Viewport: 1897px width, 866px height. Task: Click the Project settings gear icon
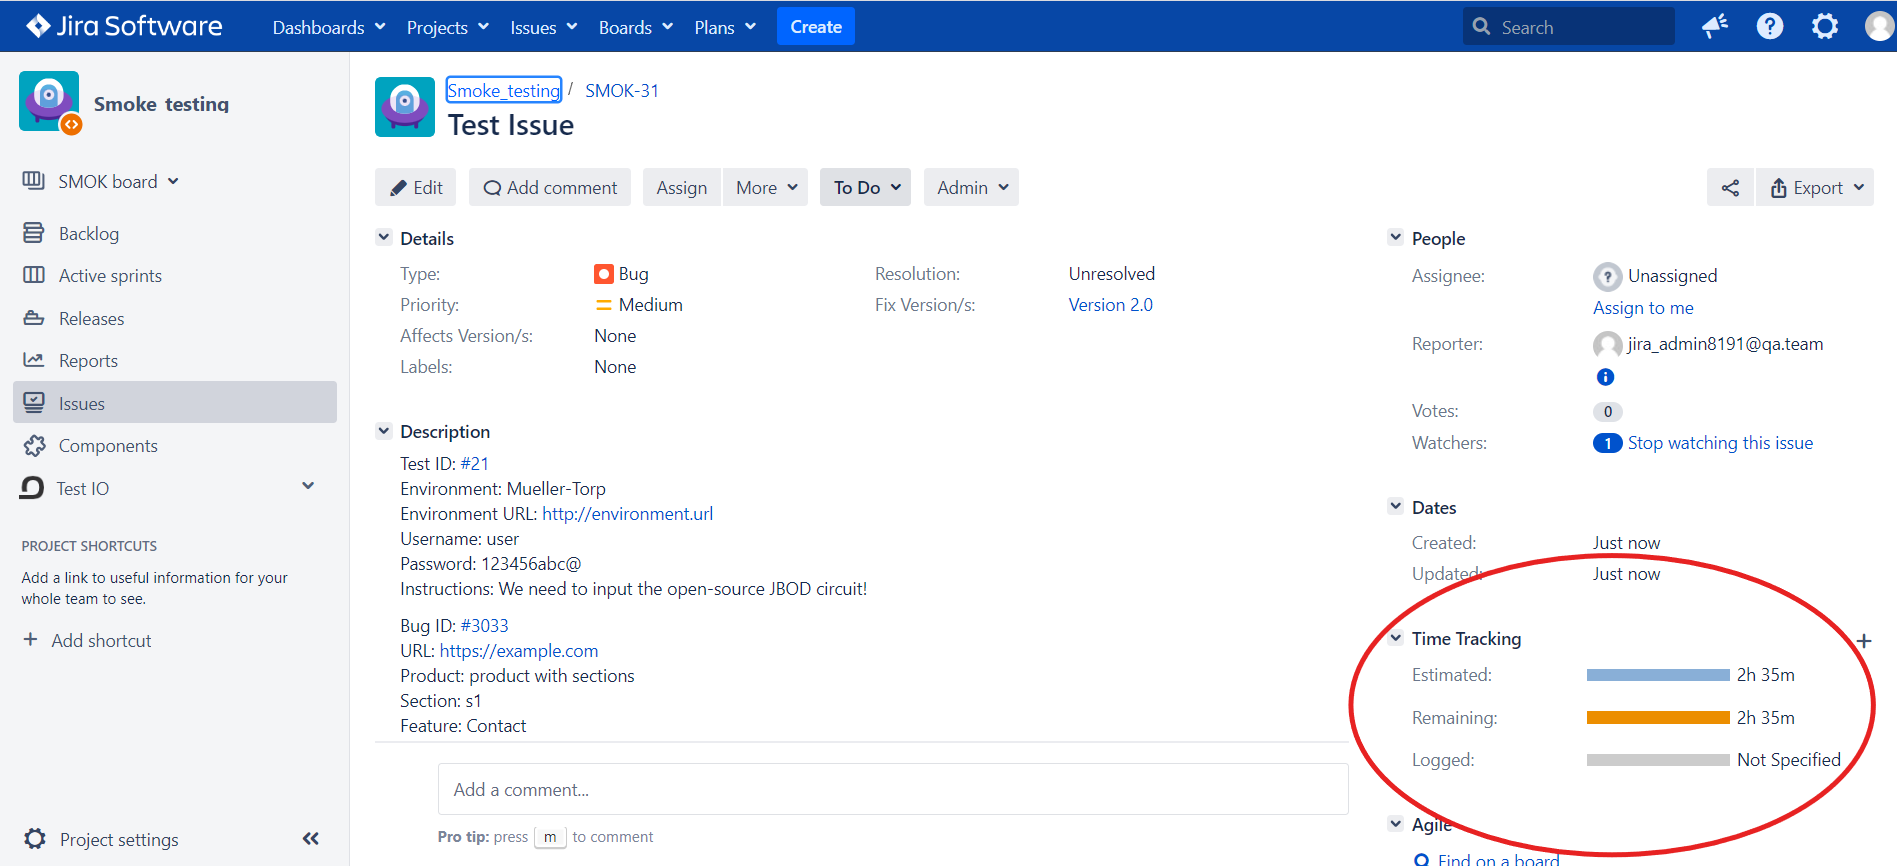coord(35,839)
